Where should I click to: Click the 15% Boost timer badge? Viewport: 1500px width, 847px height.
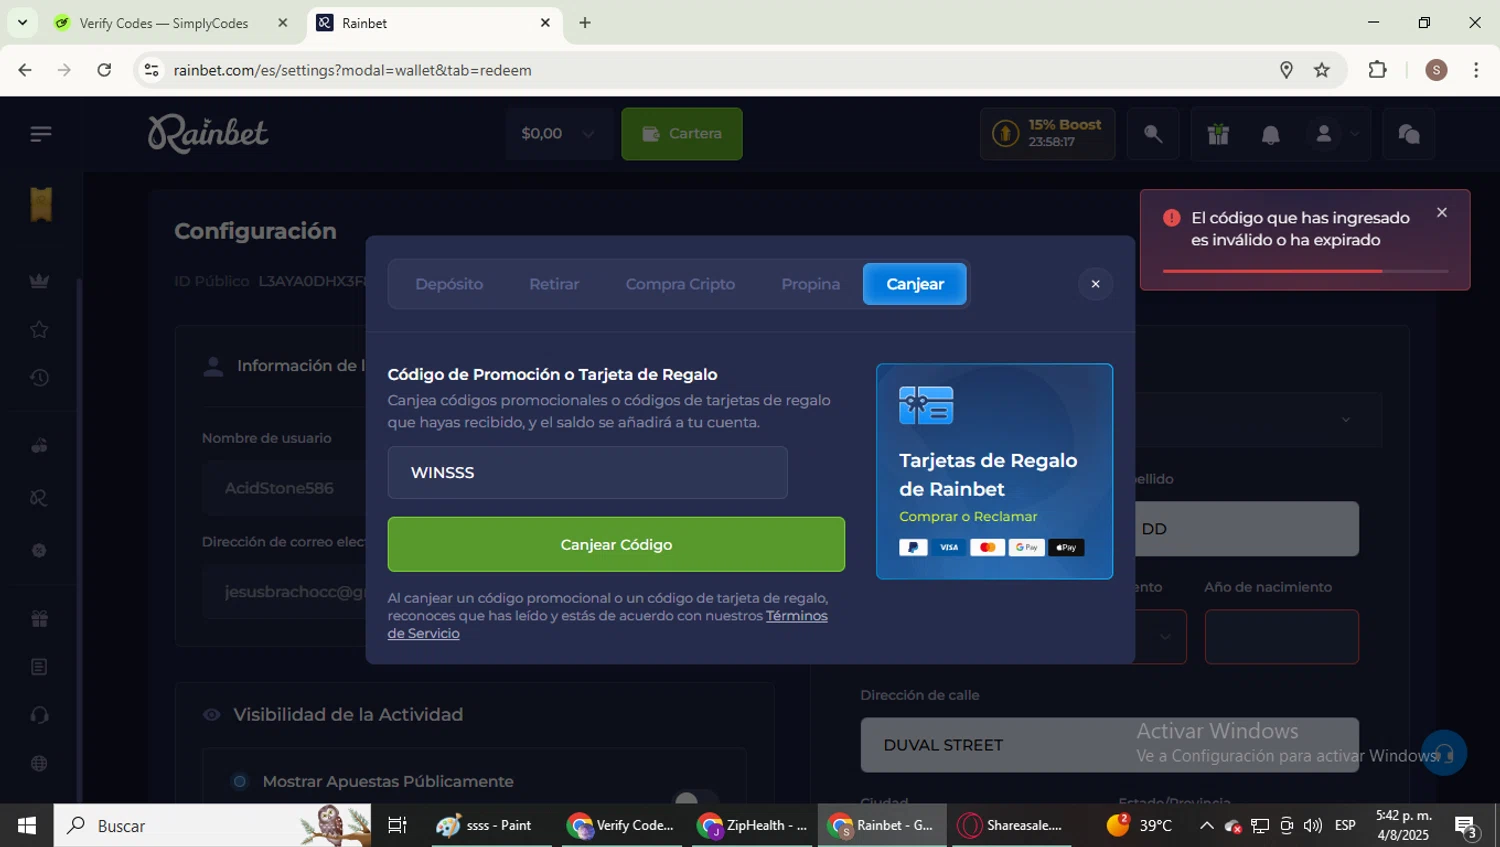[1047, 134]
